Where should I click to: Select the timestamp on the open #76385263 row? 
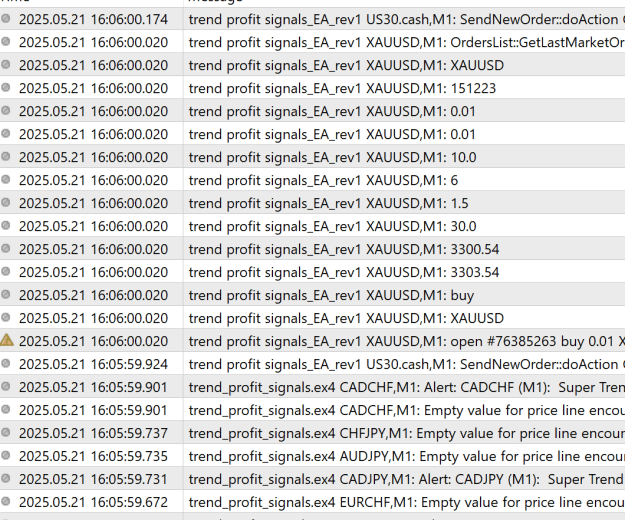[x=93, y=341]
